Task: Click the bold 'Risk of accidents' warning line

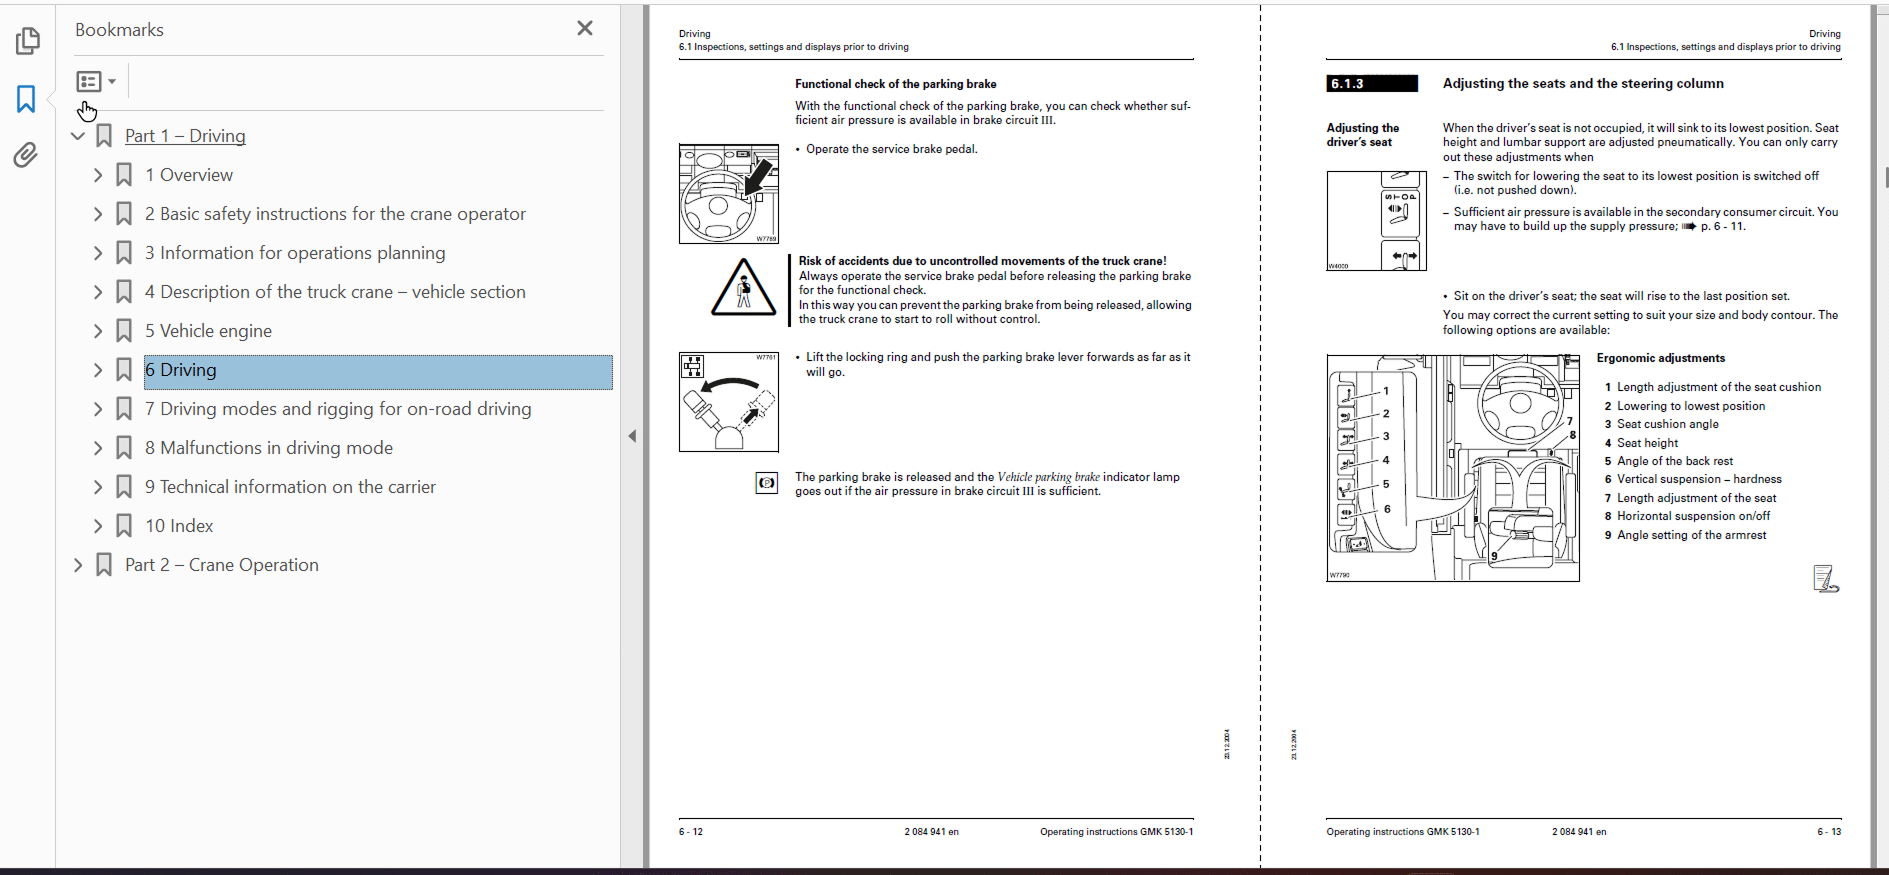Action: 982,261
